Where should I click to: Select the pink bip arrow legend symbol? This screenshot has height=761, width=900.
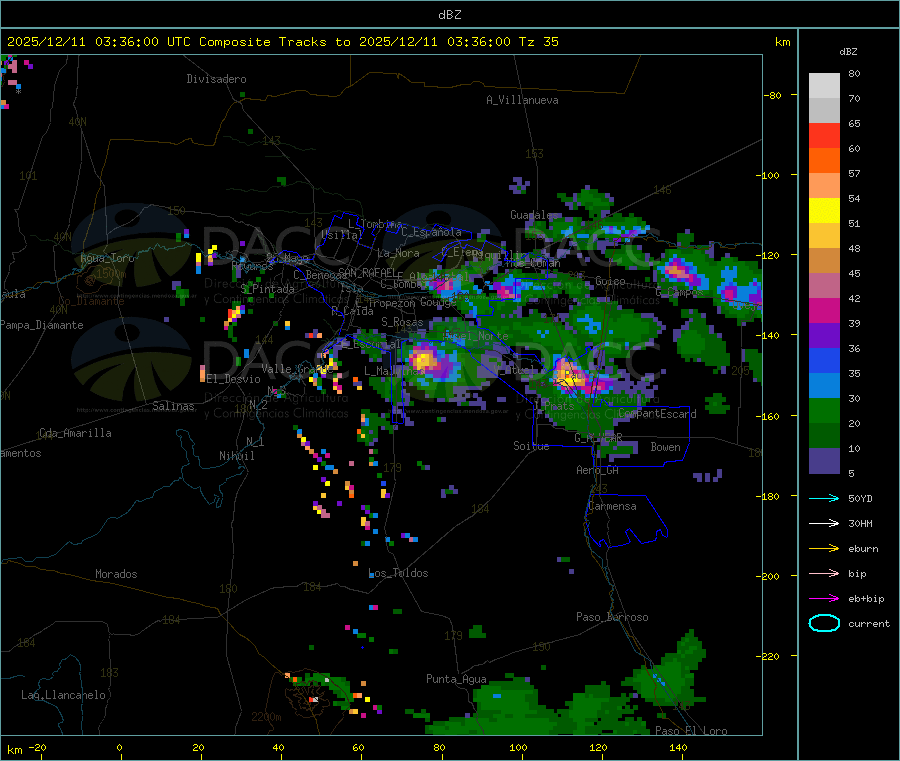coord(824,573)
